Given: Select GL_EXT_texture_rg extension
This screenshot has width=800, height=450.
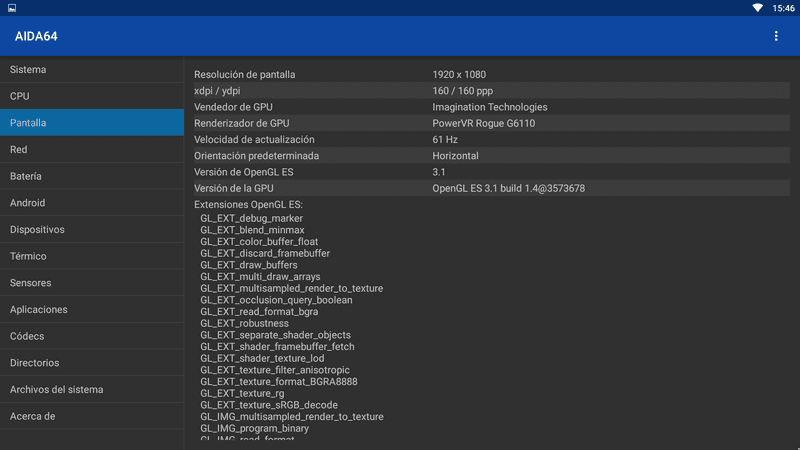Looking at the screenshot, I should [242, 393].
